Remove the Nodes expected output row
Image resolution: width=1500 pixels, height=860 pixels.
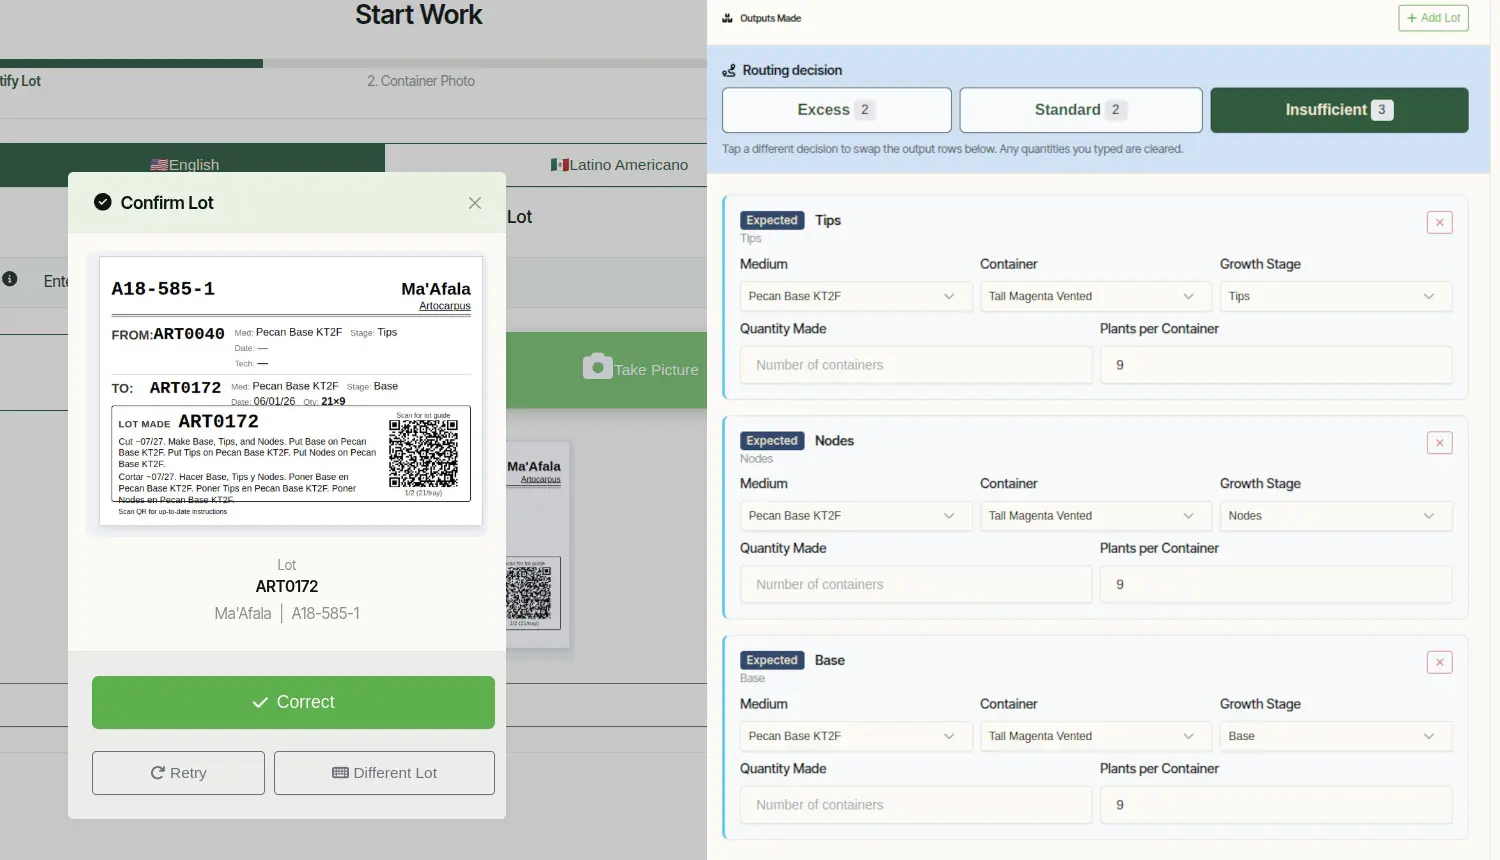coord(1440,442)
